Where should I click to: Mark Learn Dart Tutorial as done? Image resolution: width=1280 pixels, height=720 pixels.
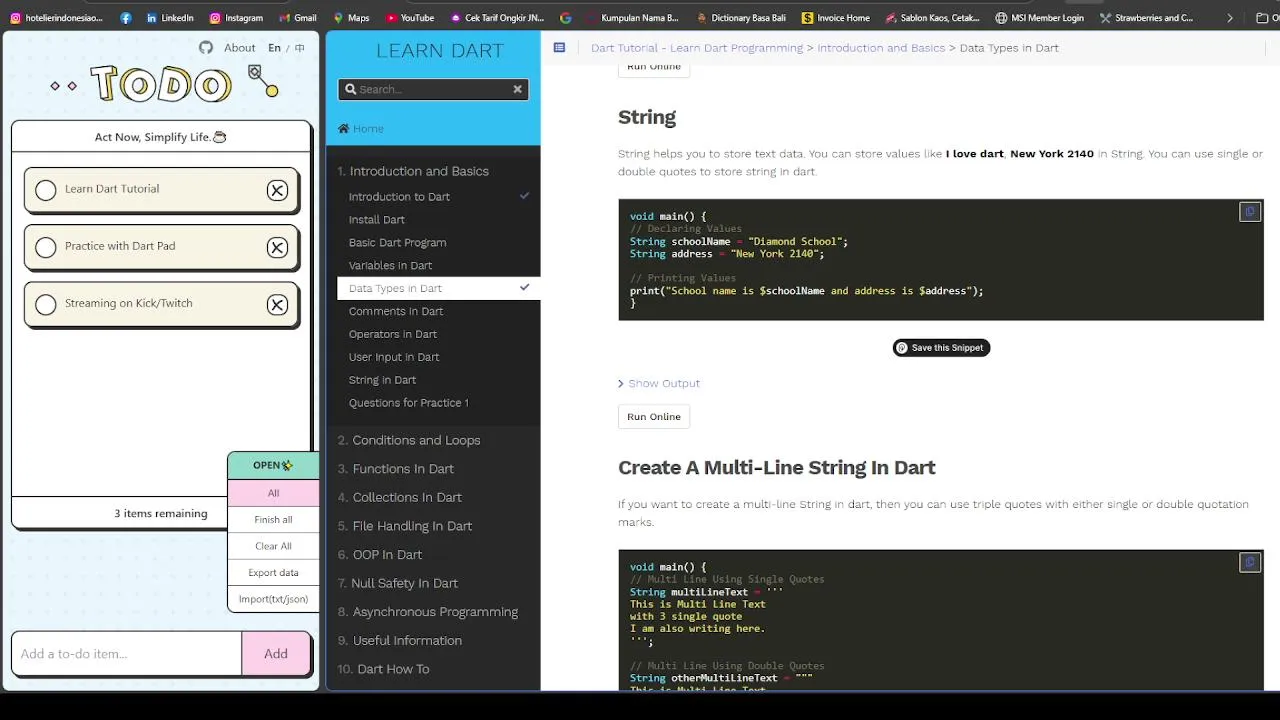(x=46, y=190)
